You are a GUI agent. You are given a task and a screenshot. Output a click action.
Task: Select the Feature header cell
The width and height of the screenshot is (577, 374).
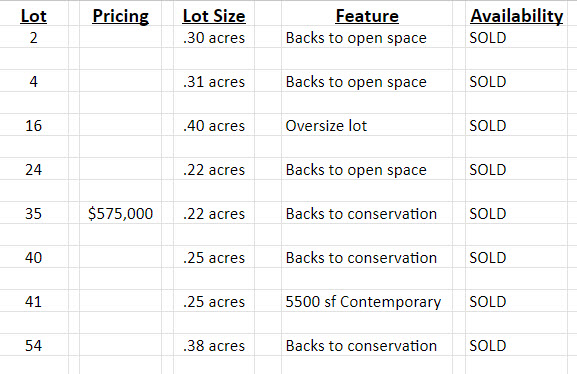click(x=367, y=16)
